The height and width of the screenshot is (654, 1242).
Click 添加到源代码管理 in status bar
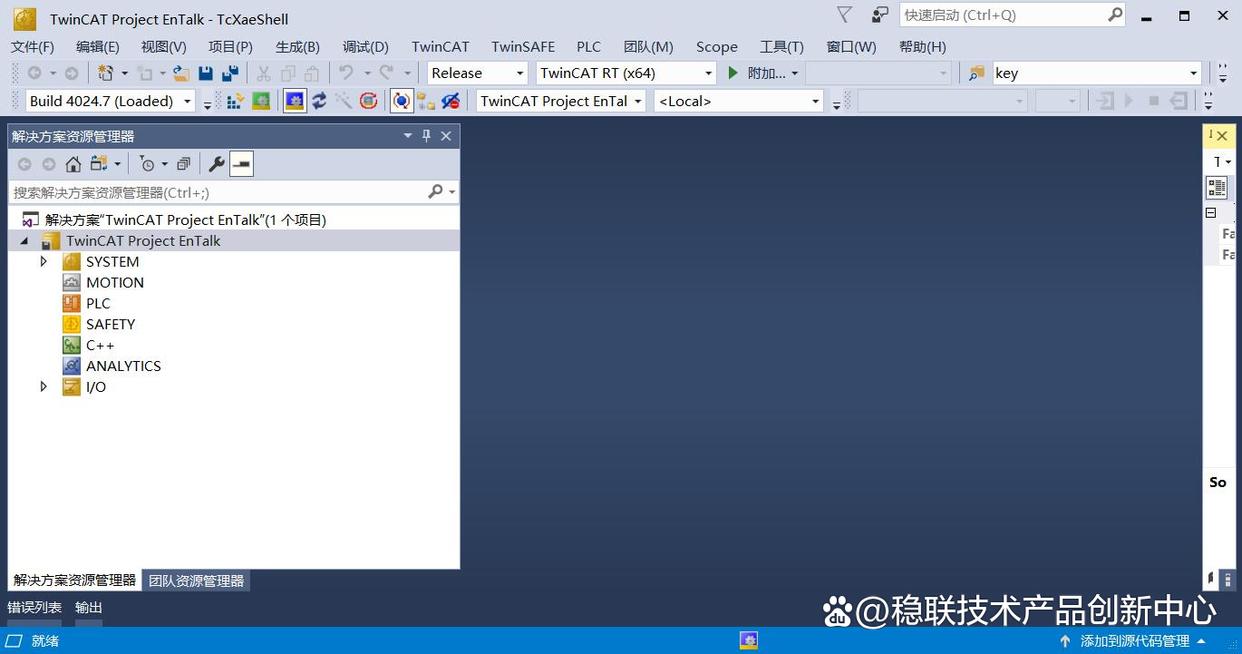pos(1134,641)
